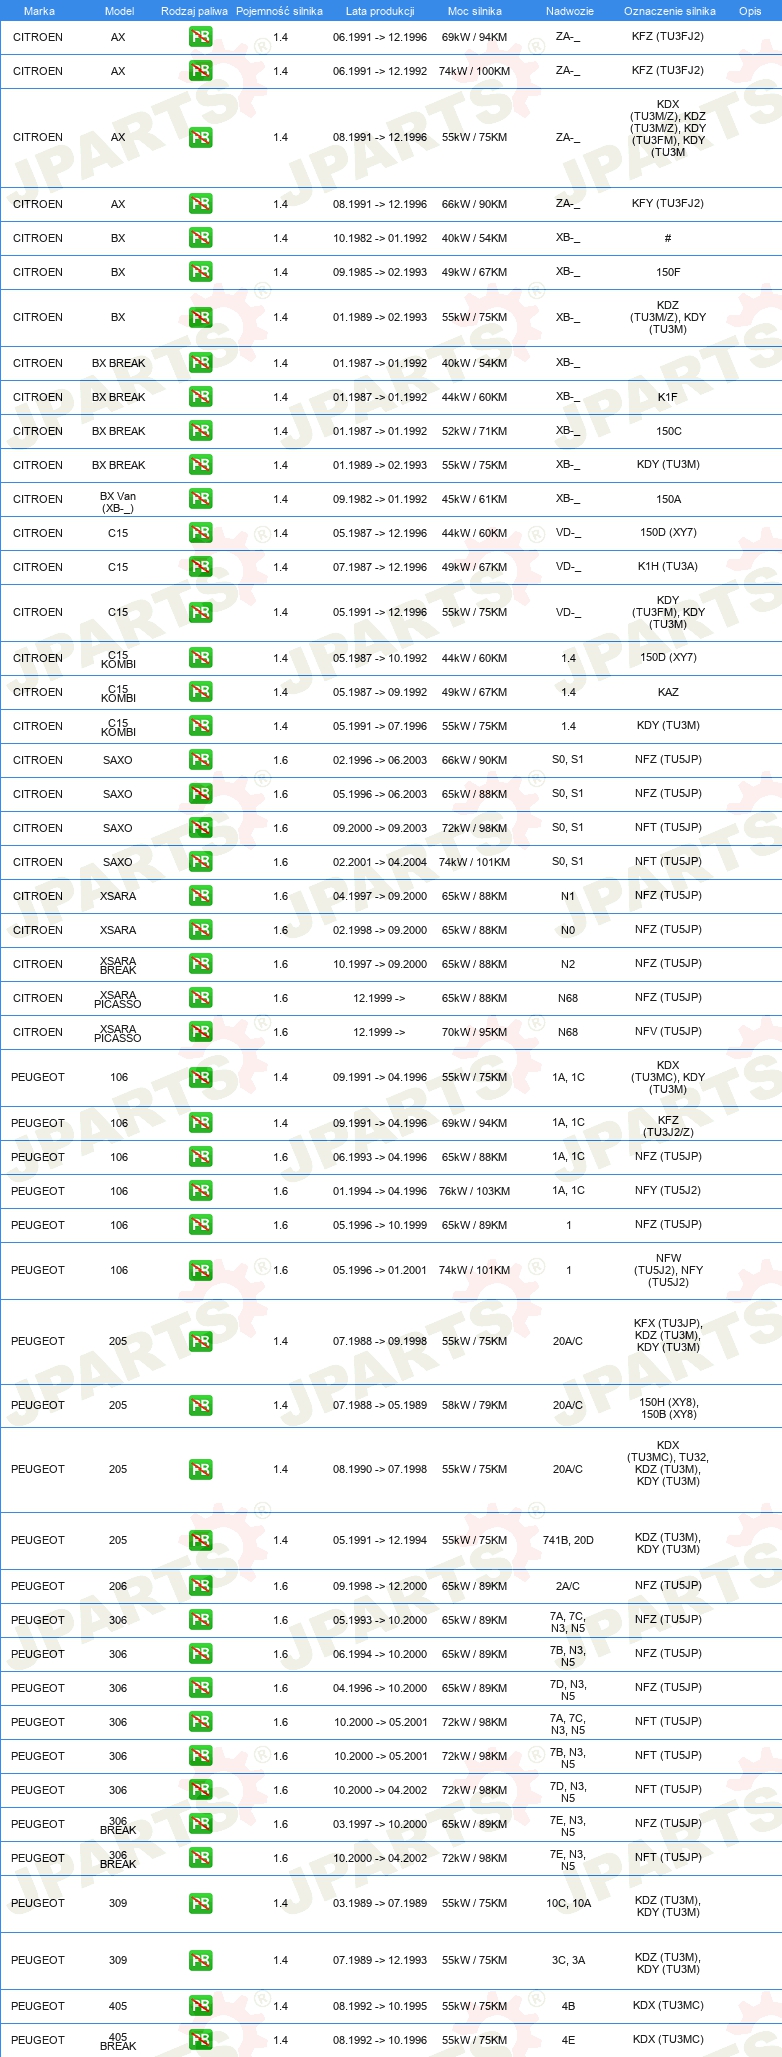This screenshot has width=782, height=2057.
Task: Click the petrol icon in the AX KFY (TU3FJ2) row
Action: coord(200,204)
